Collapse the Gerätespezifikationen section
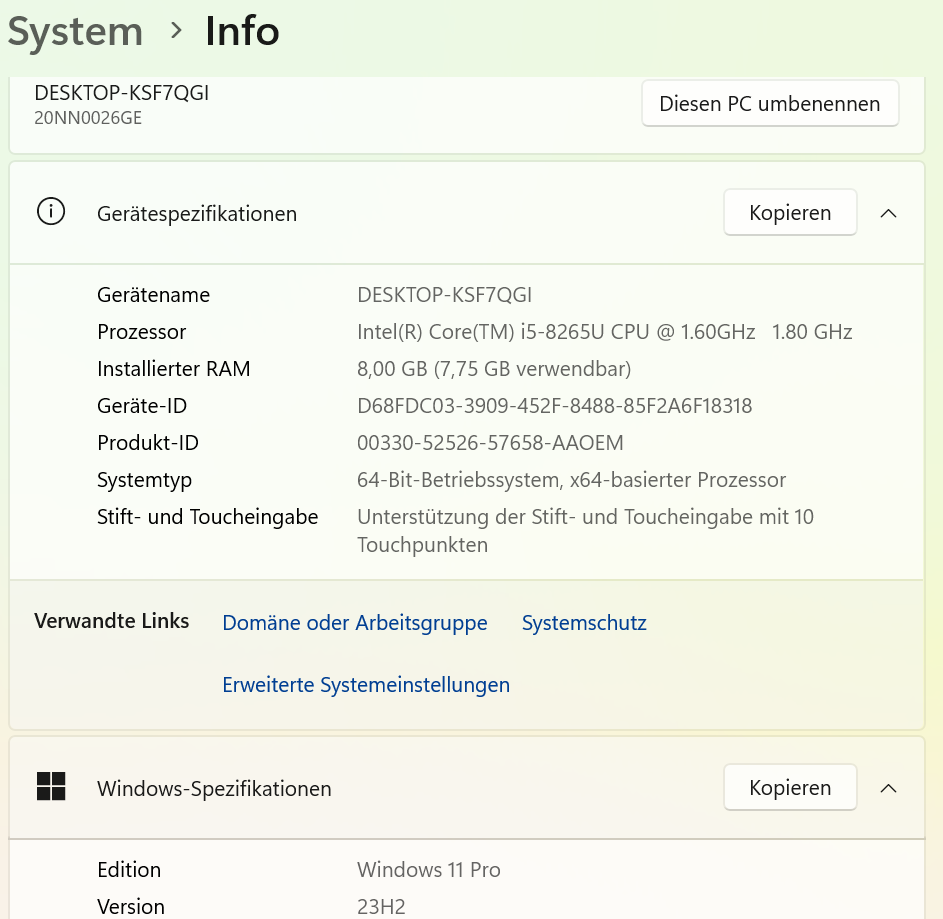 tap(888, 213)
